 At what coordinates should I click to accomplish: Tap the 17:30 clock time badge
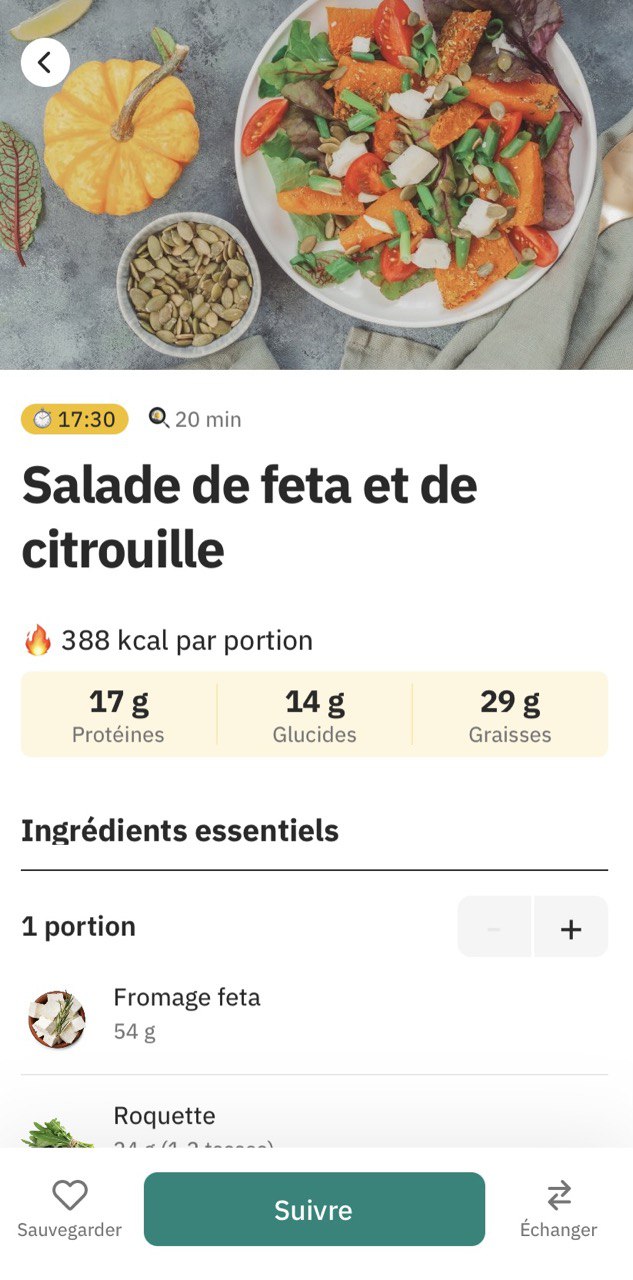click(x=75, y=419)
